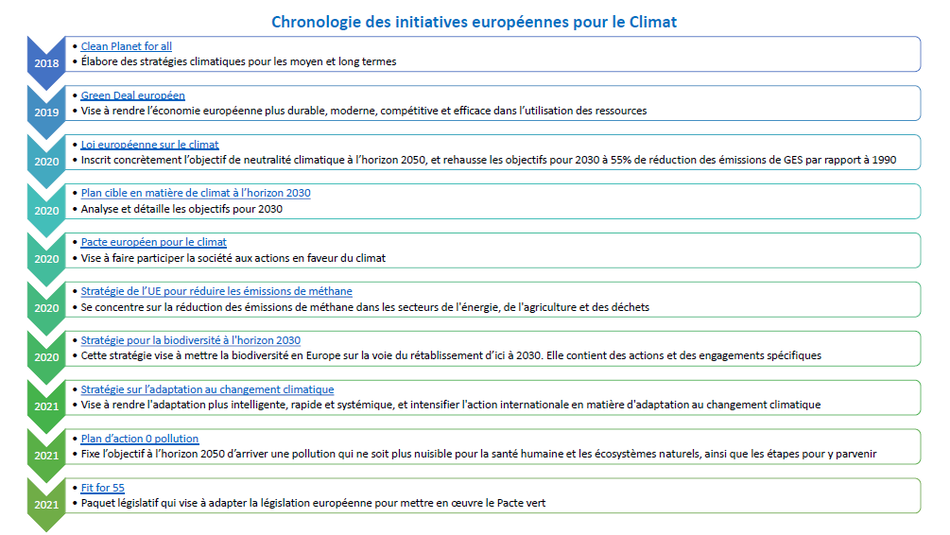Click the text starting 'Cette stratégie vise à mettre la biodiversité'
950x535 pixels.
[451, 355]
